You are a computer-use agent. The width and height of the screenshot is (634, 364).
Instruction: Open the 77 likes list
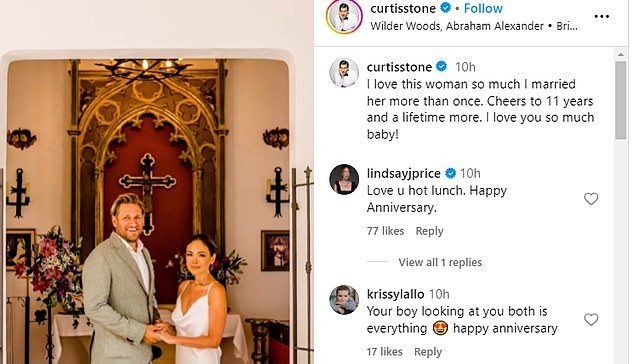[x=385, y=231]
